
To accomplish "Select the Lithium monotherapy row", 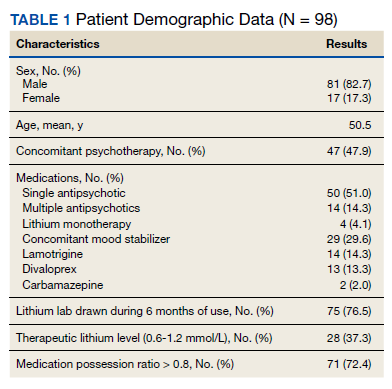I will [x=197, y=224].
